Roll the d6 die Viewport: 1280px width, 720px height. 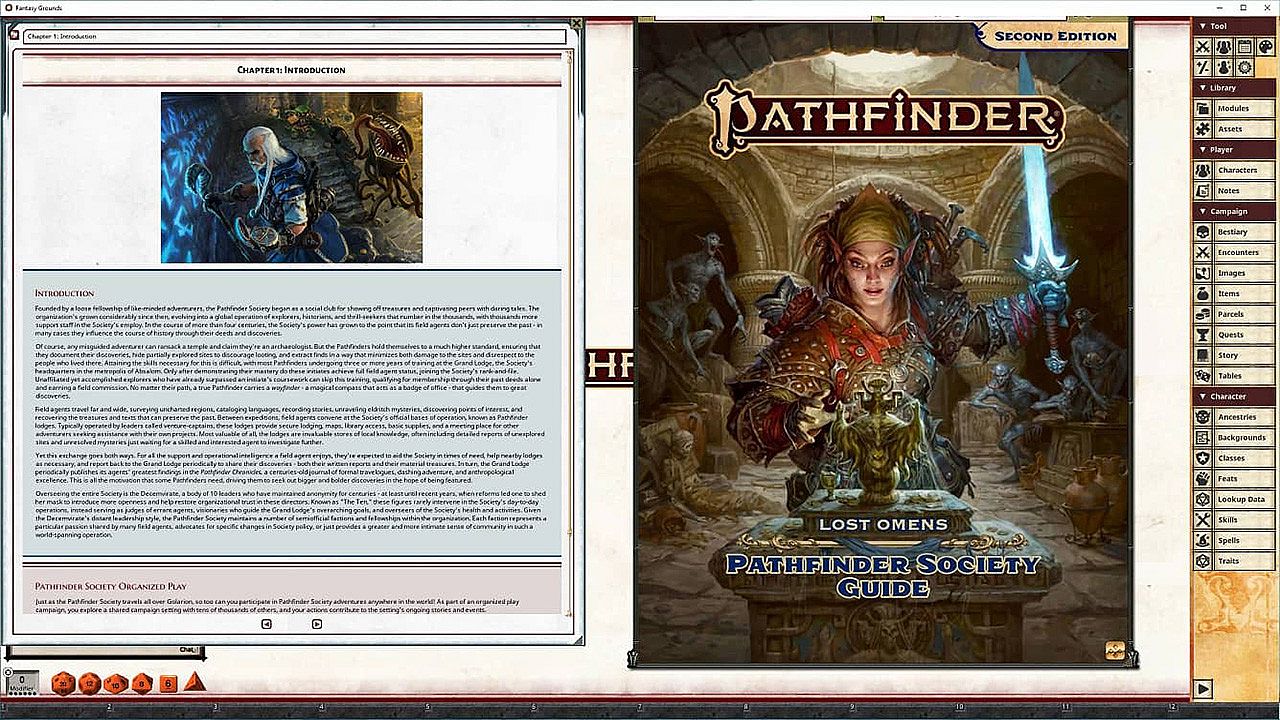click(x=168, y=683)
